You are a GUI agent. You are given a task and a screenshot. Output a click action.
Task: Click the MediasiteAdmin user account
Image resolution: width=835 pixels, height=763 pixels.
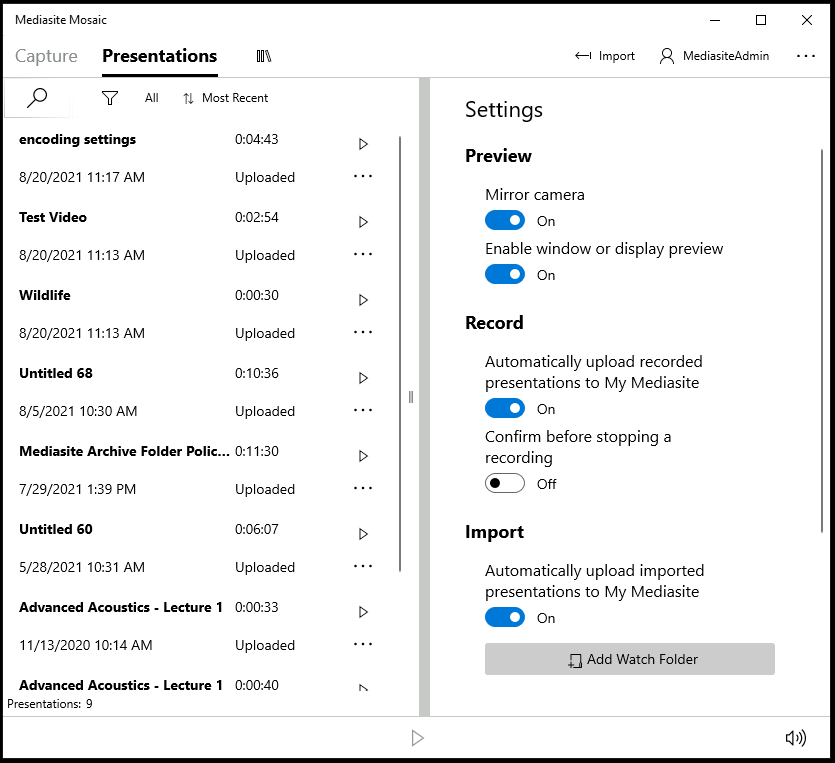tap(714, 56)
